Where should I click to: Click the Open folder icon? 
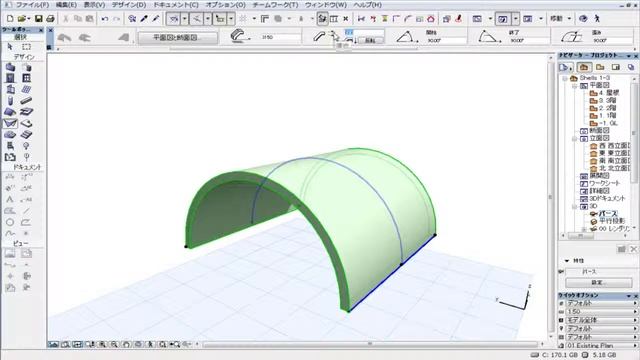pos(22,19)
